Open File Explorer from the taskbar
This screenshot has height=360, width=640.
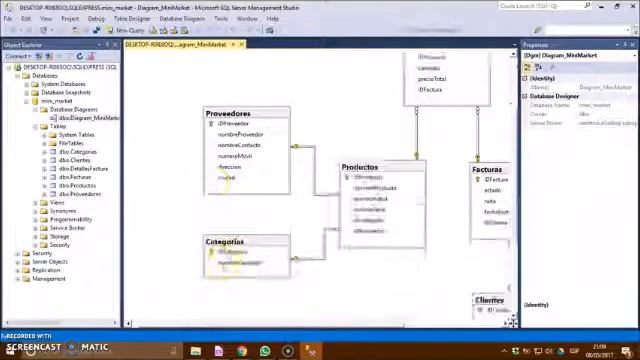point(196,351)
